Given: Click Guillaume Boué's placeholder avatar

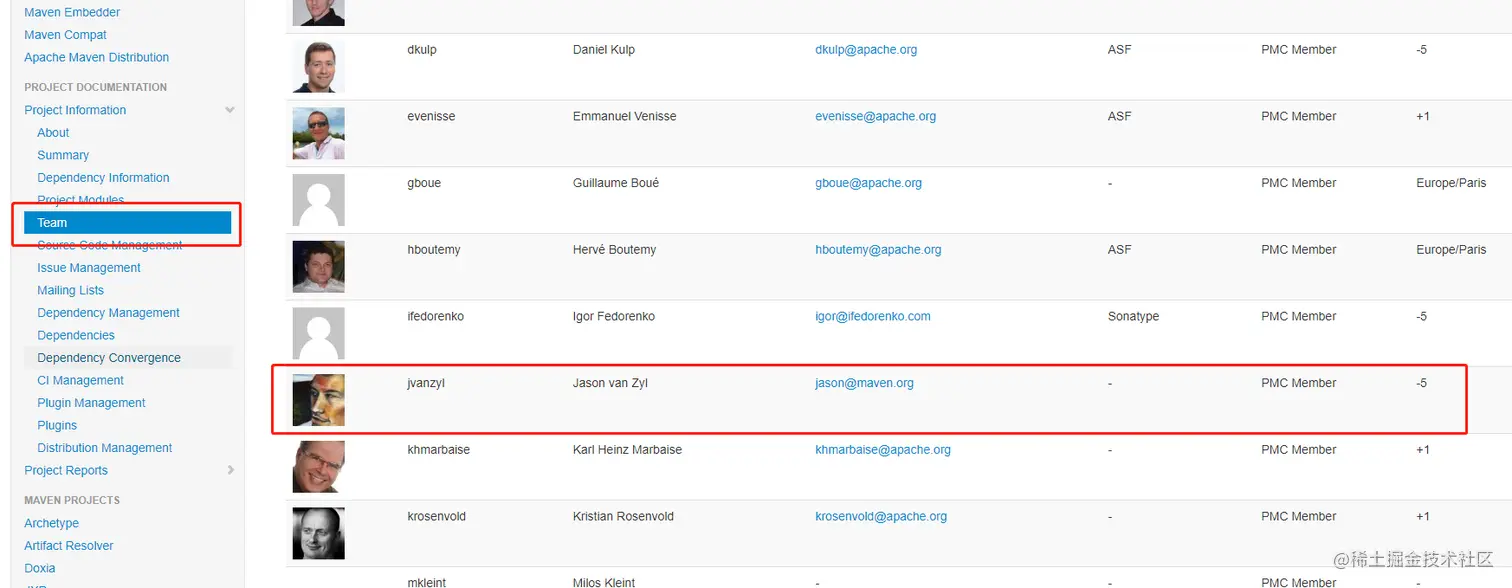Looking at the screenshot, I should tap(319, 200).
